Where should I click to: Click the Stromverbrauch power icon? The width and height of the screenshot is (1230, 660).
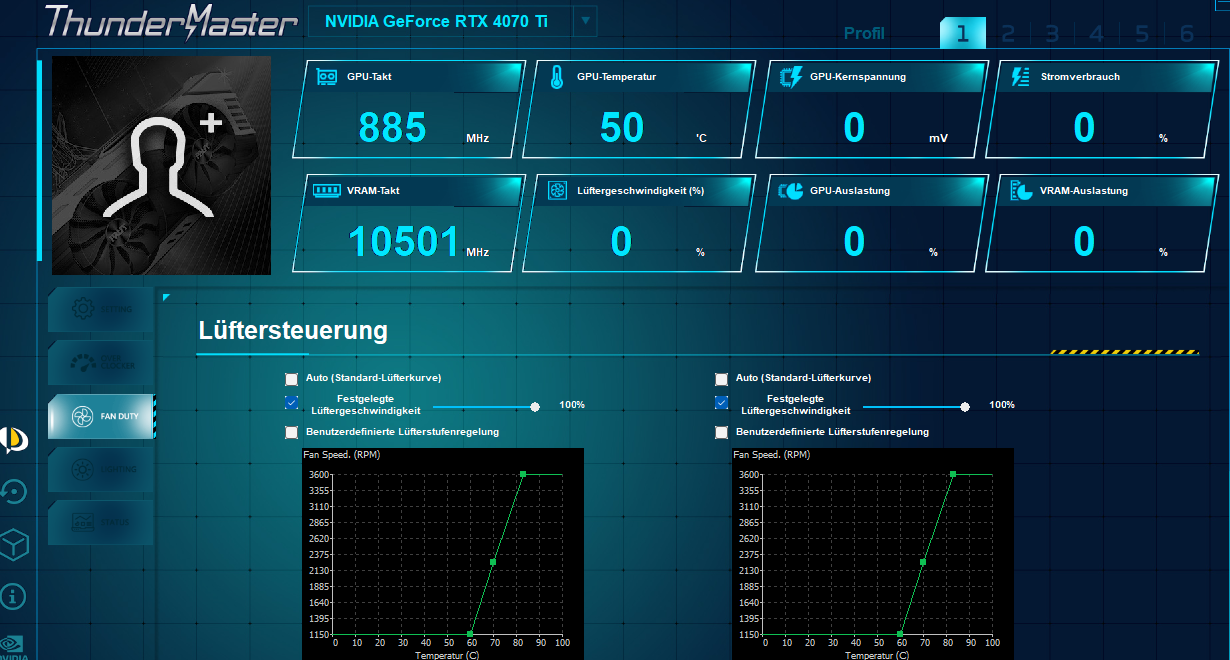coord(1020,77)
